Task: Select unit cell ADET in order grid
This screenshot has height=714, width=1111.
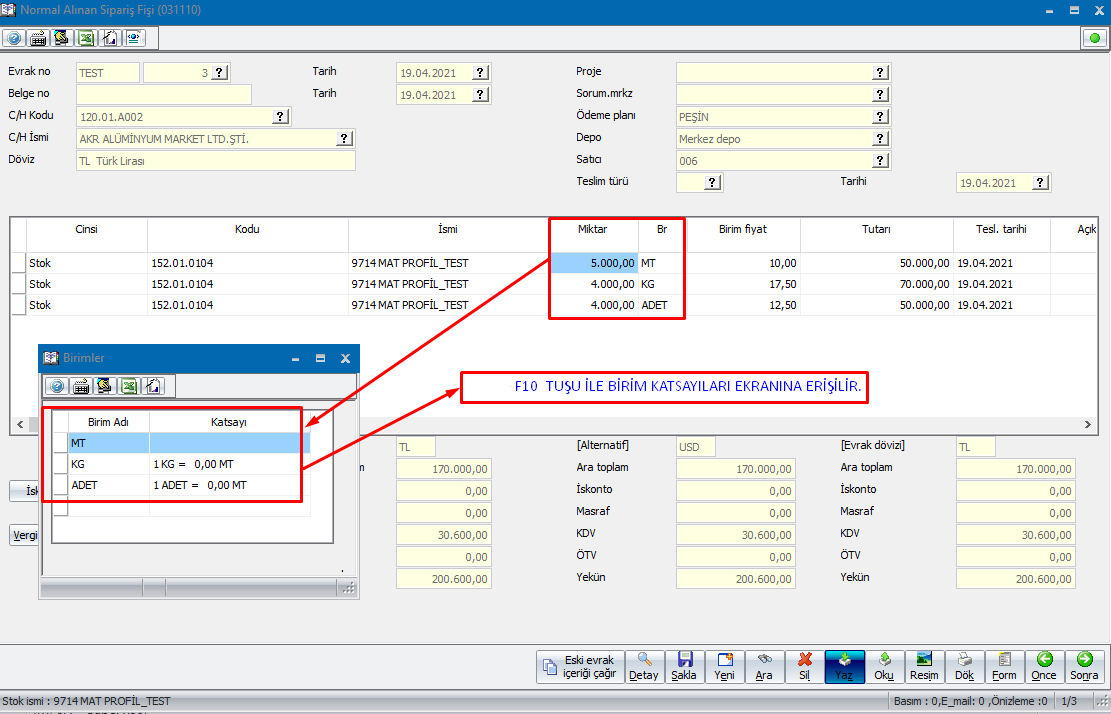Action: [661, 305]
